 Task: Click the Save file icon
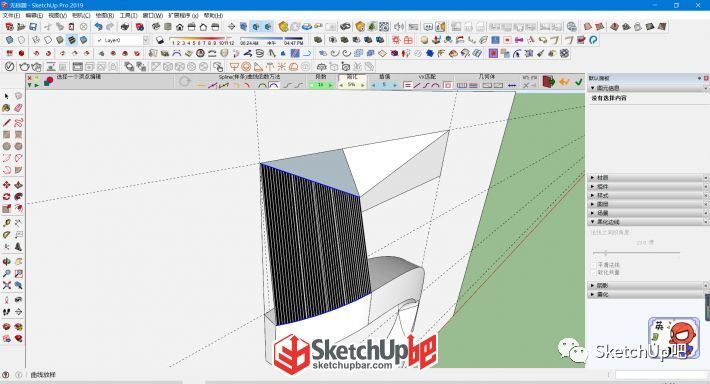click(x=33, y=27)
